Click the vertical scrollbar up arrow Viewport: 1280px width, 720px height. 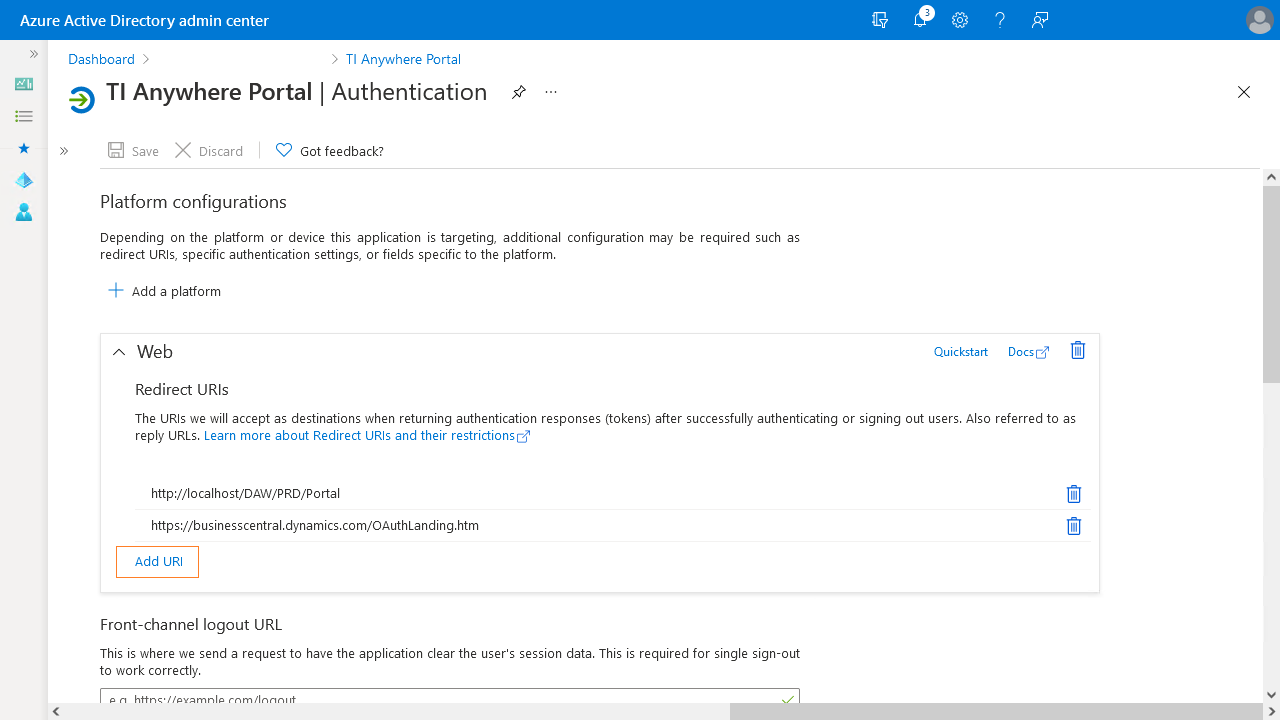click(1271, 177)
